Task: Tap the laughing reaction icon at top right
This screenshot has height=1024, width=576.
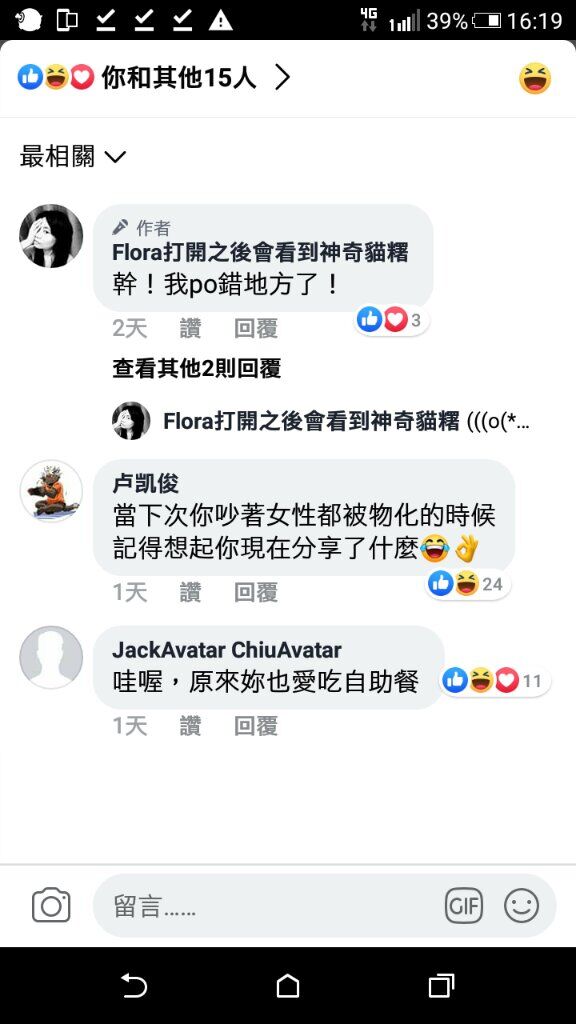Action: (535, 78)
